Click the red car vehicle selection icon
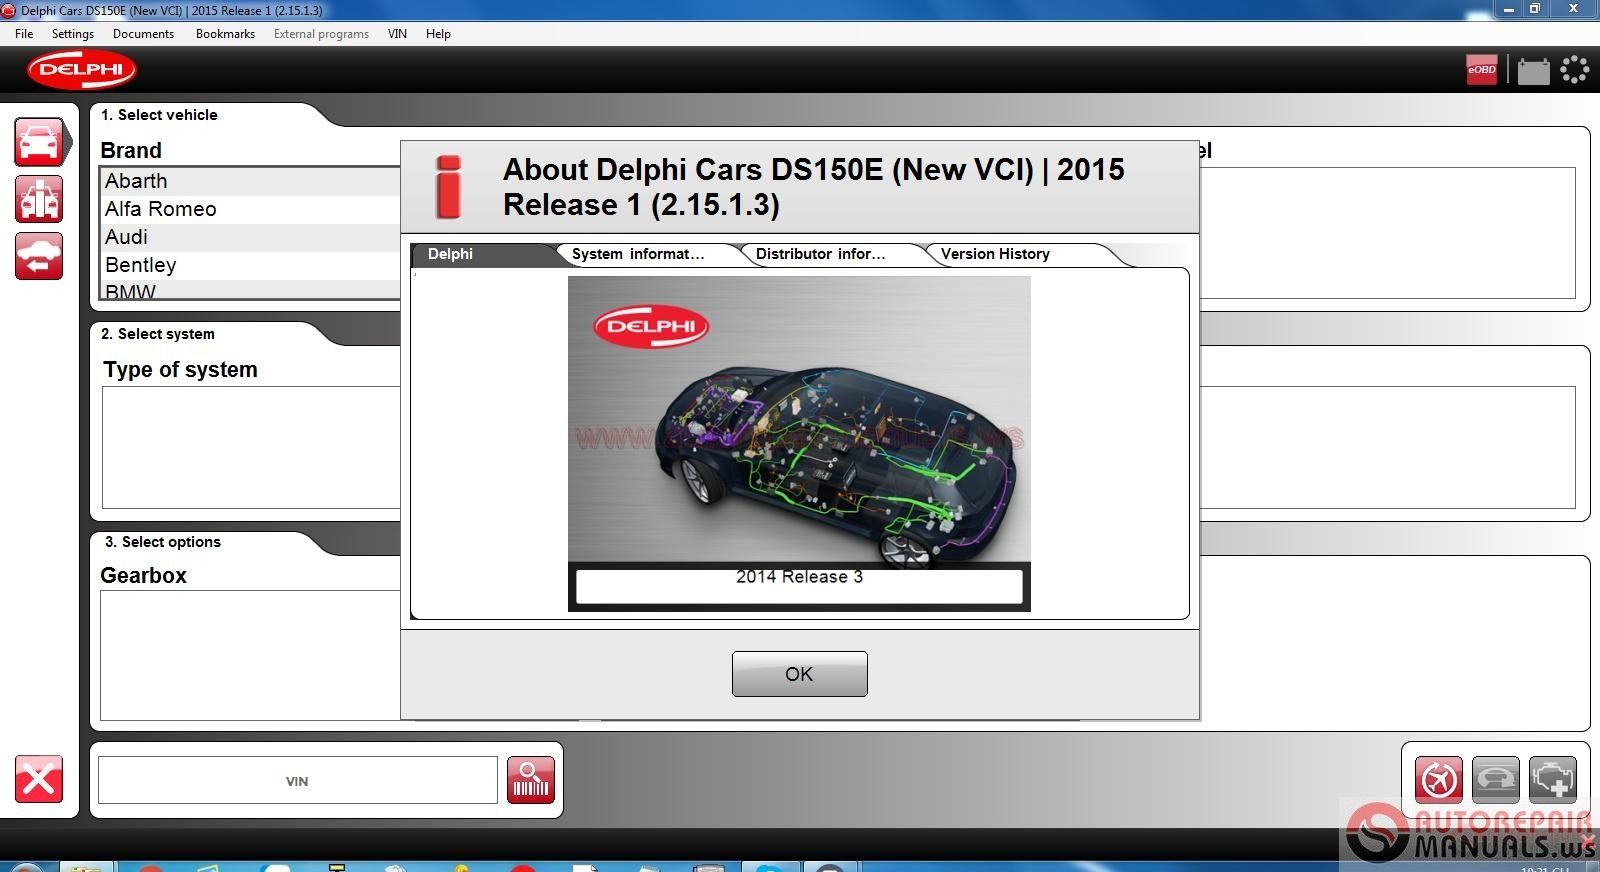Image resolution: width=1600 pixels, height=872 pixels. pyautogui.click(x=40, y=142)
